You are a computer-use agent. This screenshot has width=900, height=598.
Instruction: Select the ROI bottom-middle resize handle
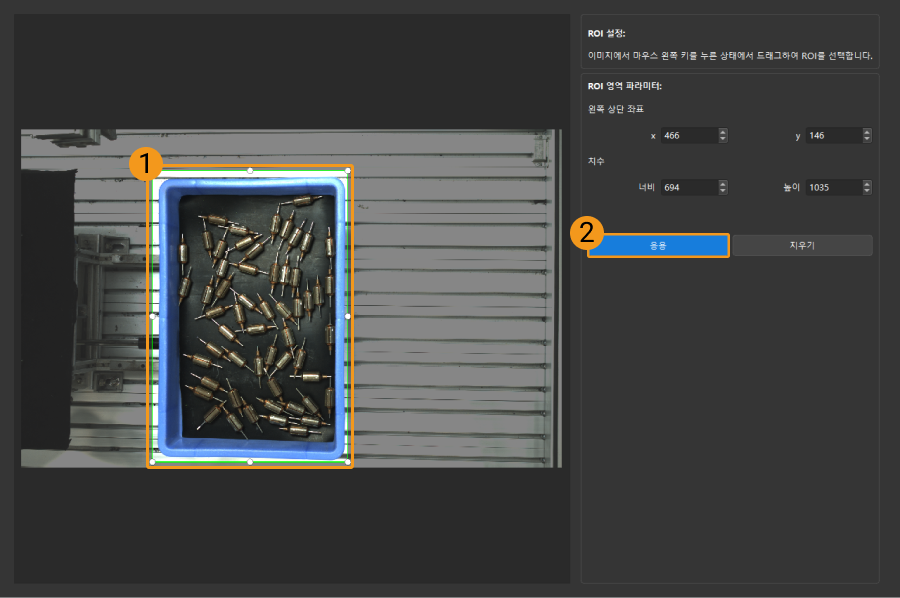pos(250,462)
